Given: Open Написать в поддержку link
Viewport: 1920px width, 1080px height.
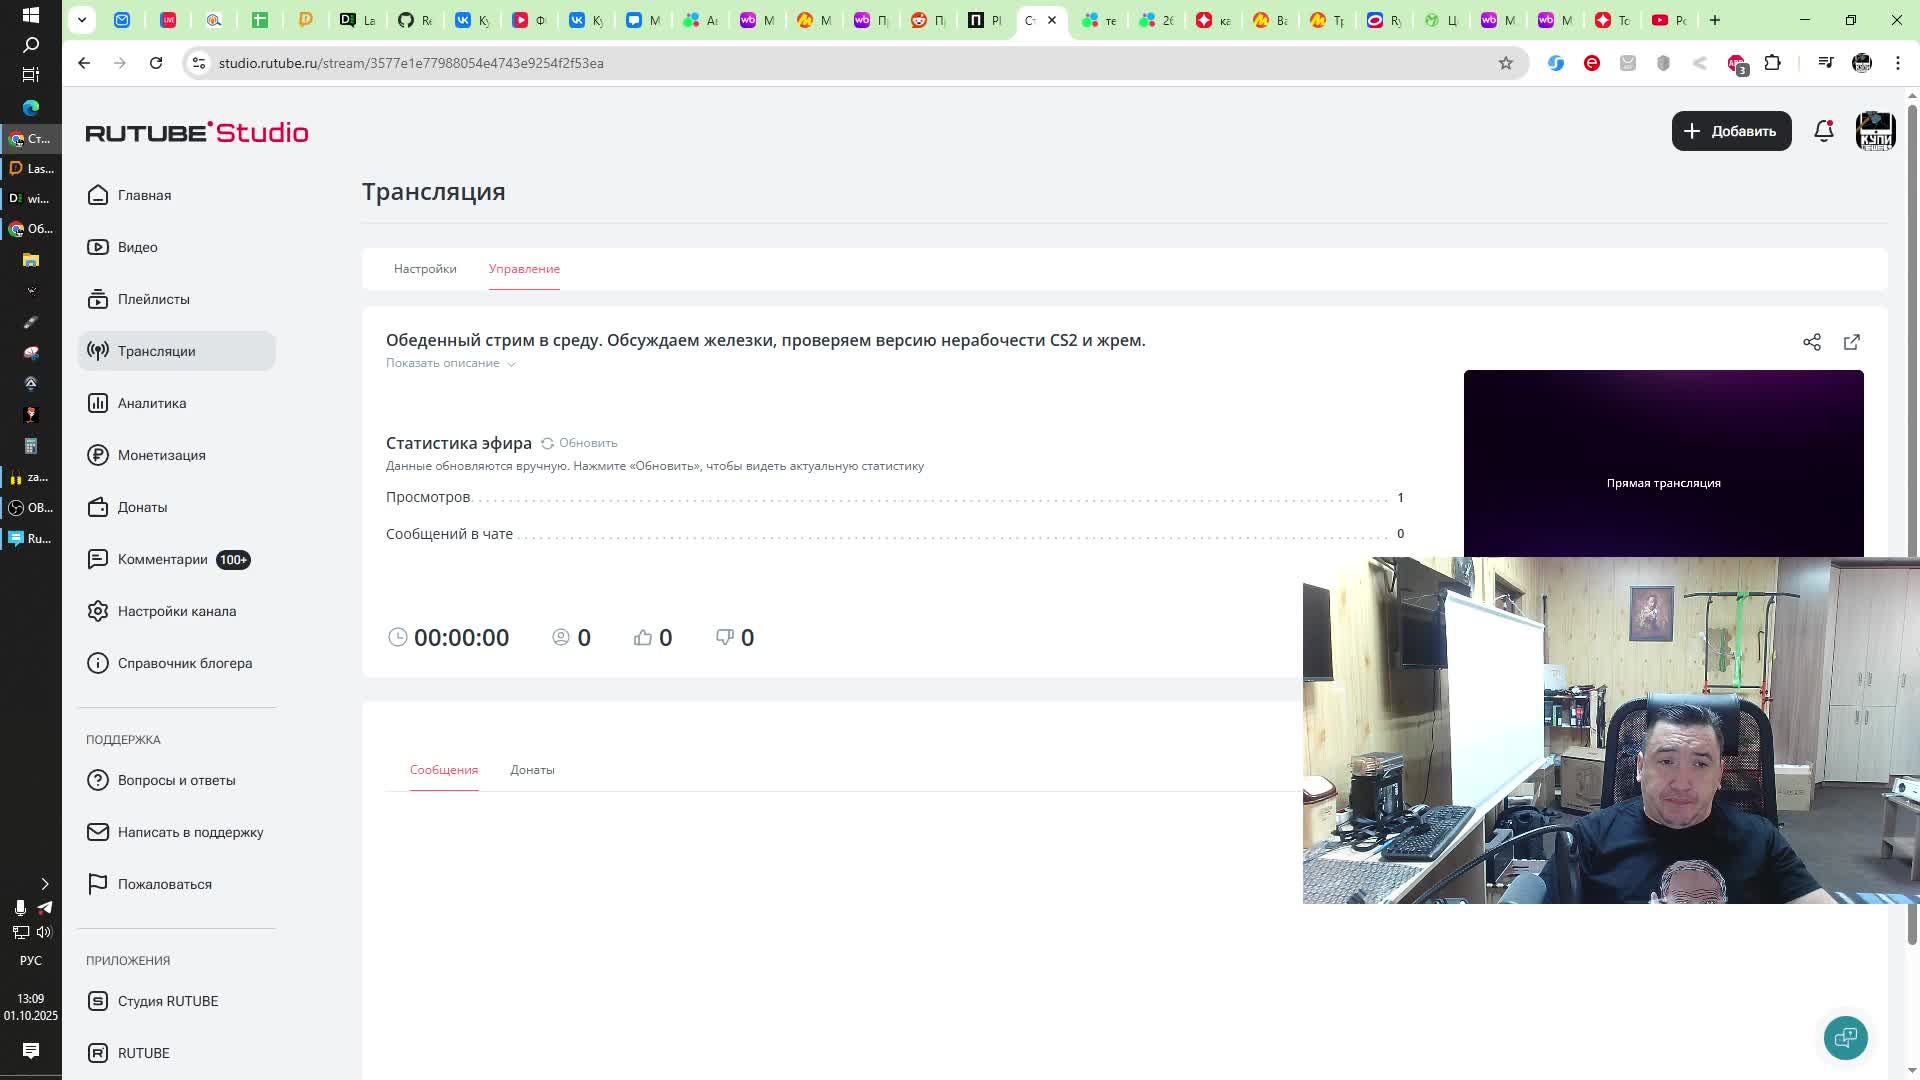Looking at the screenshot, I should [x=190, y=832].
